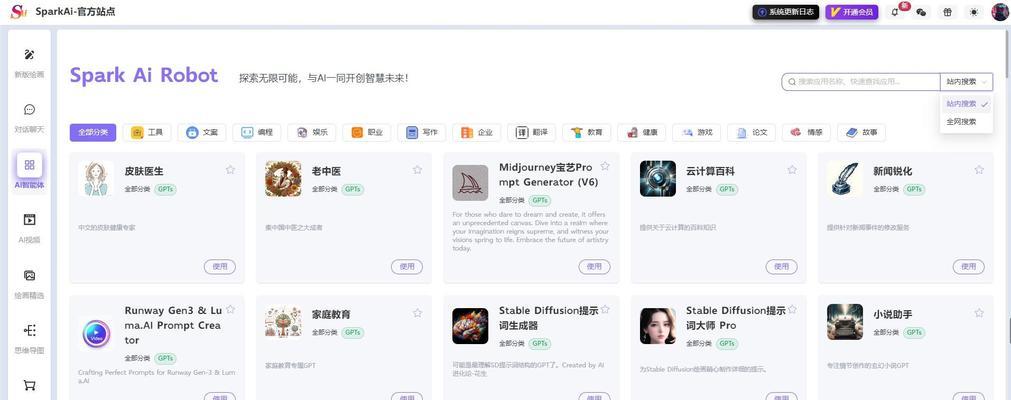Click the 小说助手 typewriter icon

pos(845,322)
